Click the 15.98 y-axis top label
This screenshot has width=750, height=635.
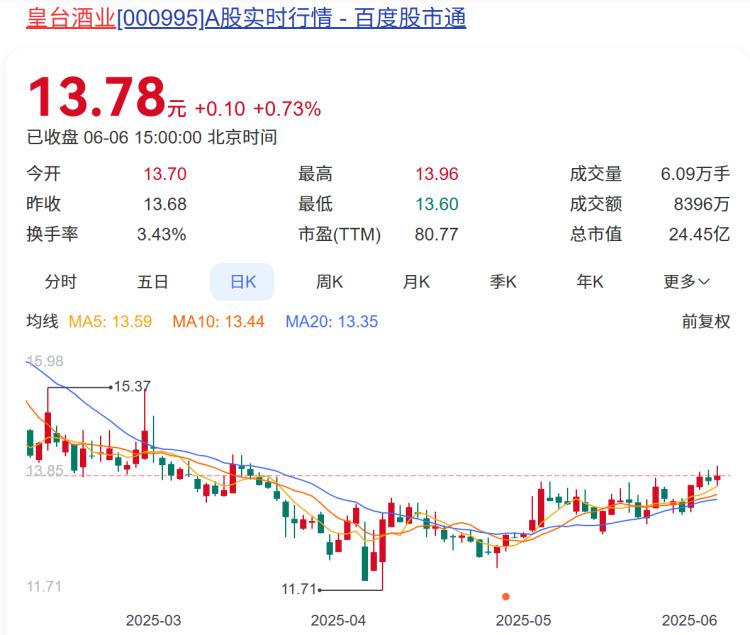tap(45, 361)
